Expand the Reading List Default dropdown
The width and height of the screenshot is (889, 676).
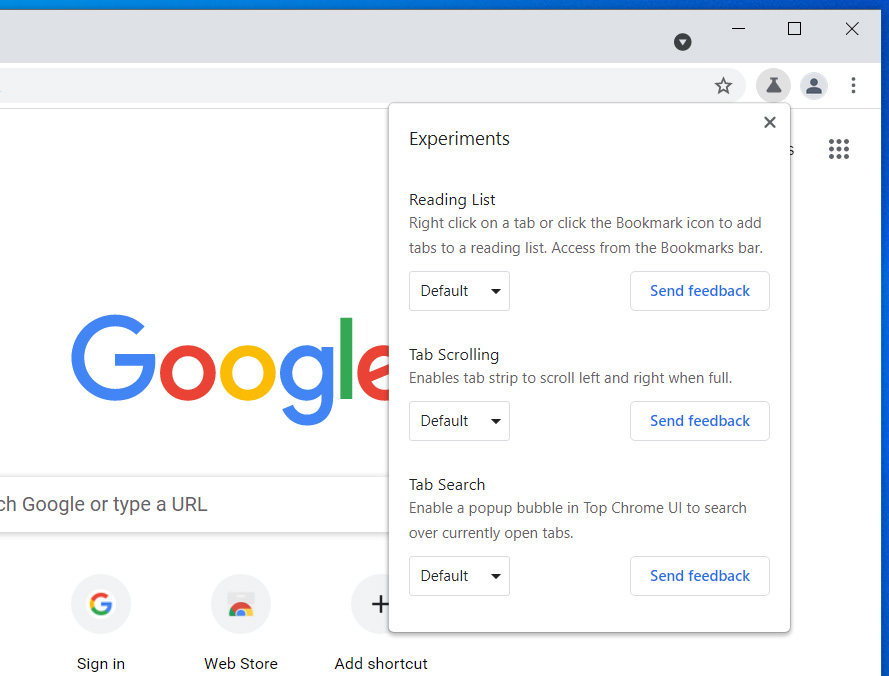(459, 291)
